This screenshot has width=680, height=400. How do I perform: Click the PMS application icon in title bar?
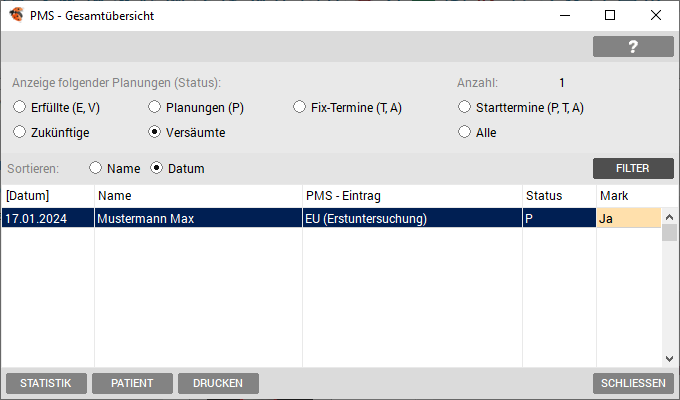16,15
